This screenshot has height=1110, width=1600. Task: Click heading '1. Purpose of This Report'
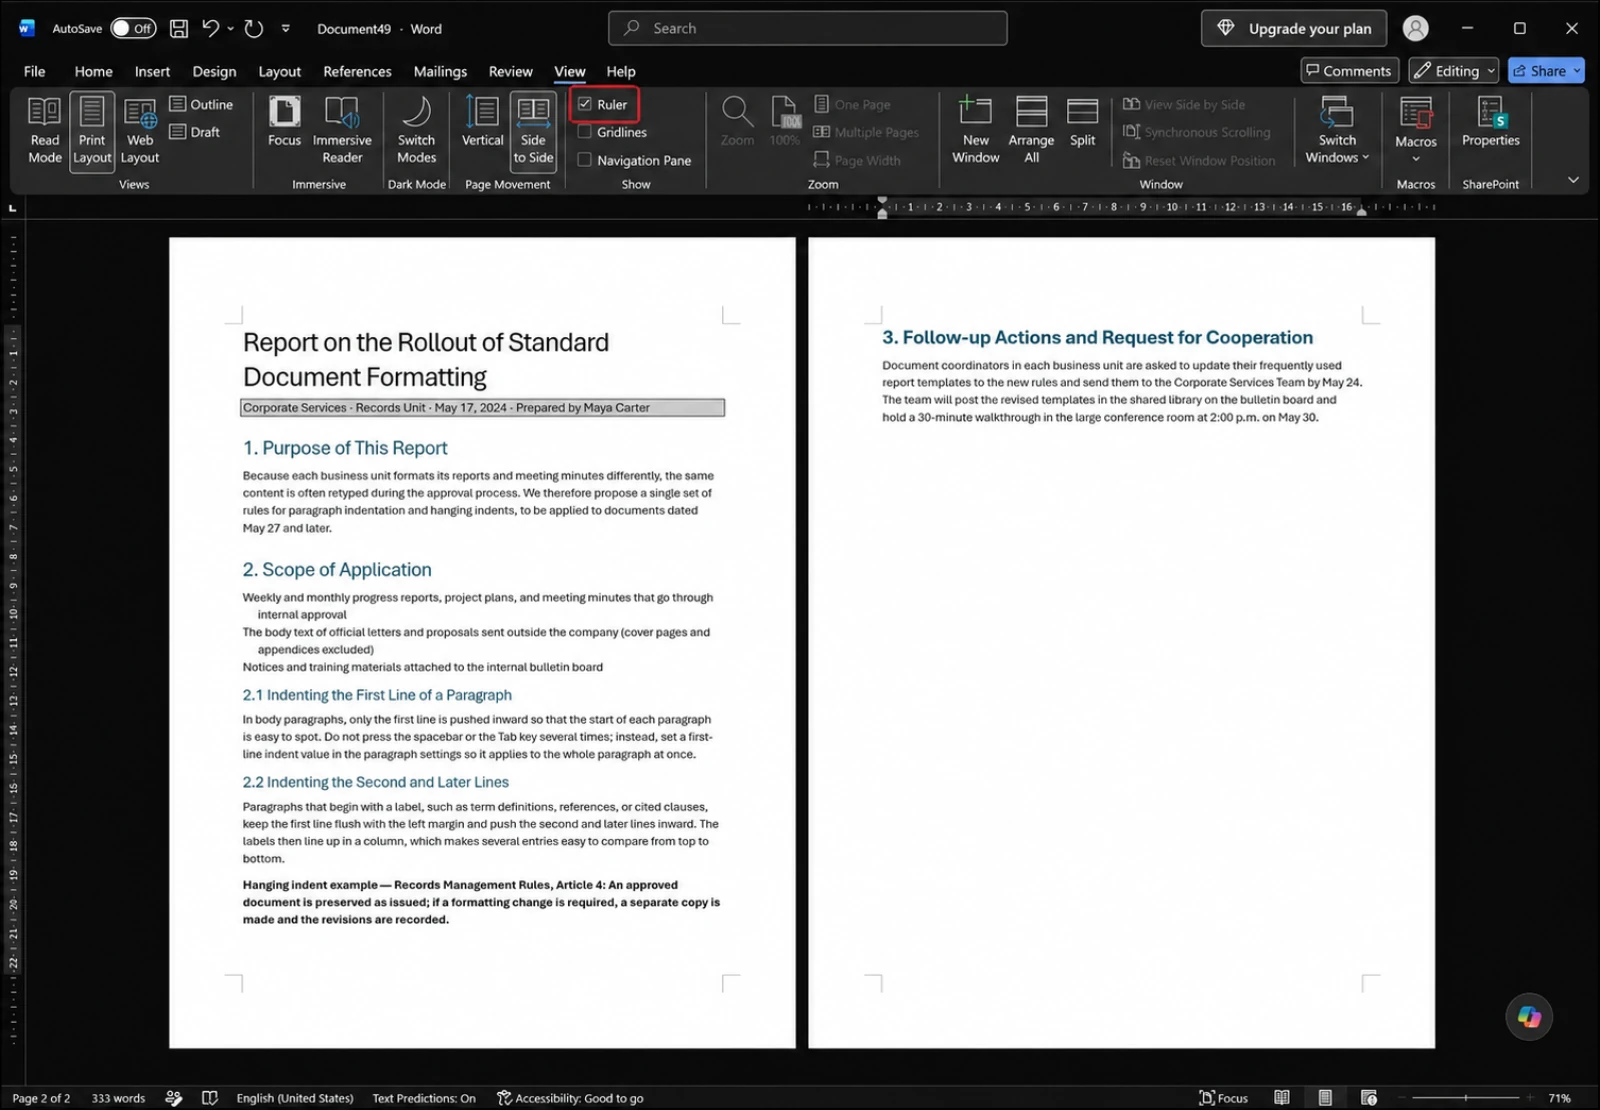tap(344, 448)
